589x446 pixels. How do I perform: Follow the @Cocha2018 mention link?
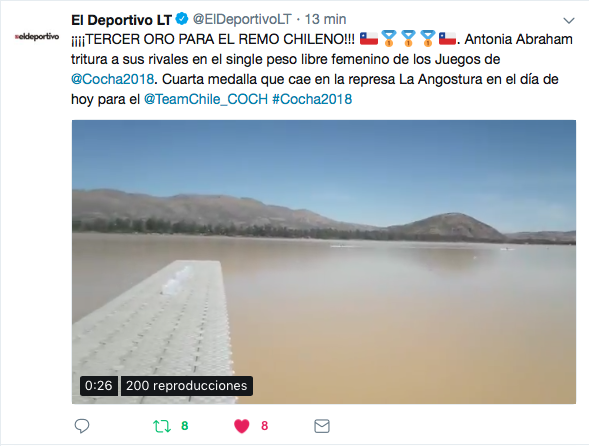pyautogui.click(x=112, y=79)
